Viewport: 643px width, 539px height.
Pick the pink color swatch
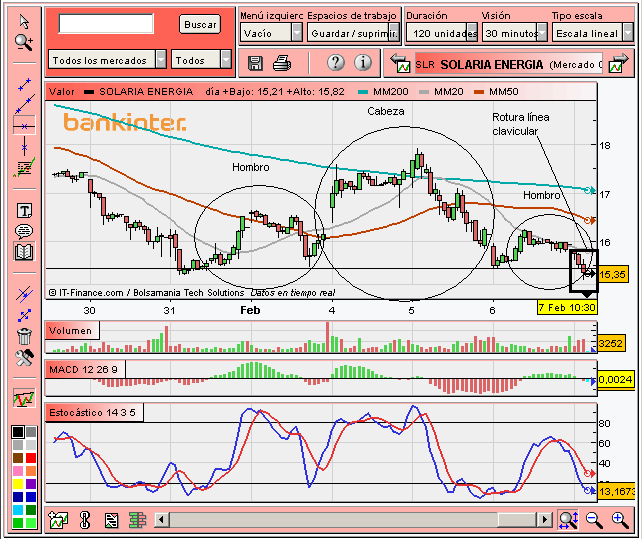coord(18,471)
